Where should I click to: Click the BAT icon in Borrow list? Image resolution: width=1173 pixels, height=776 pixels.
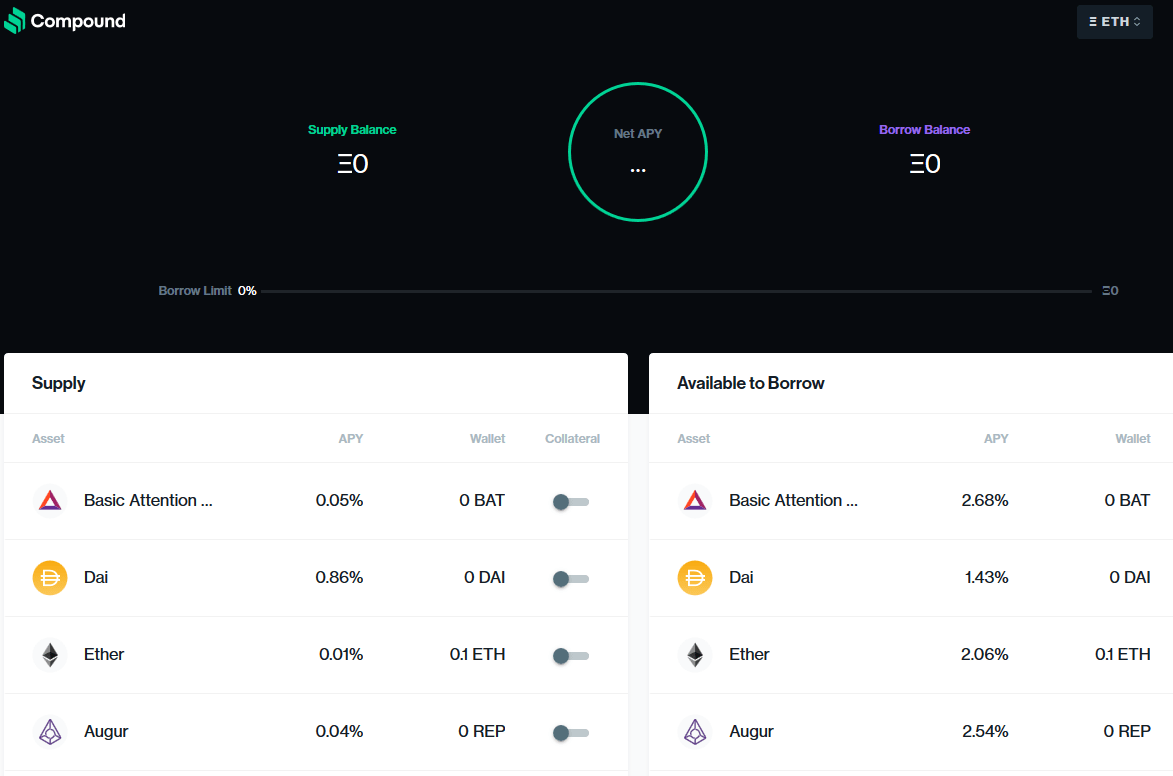click(695, 501)
